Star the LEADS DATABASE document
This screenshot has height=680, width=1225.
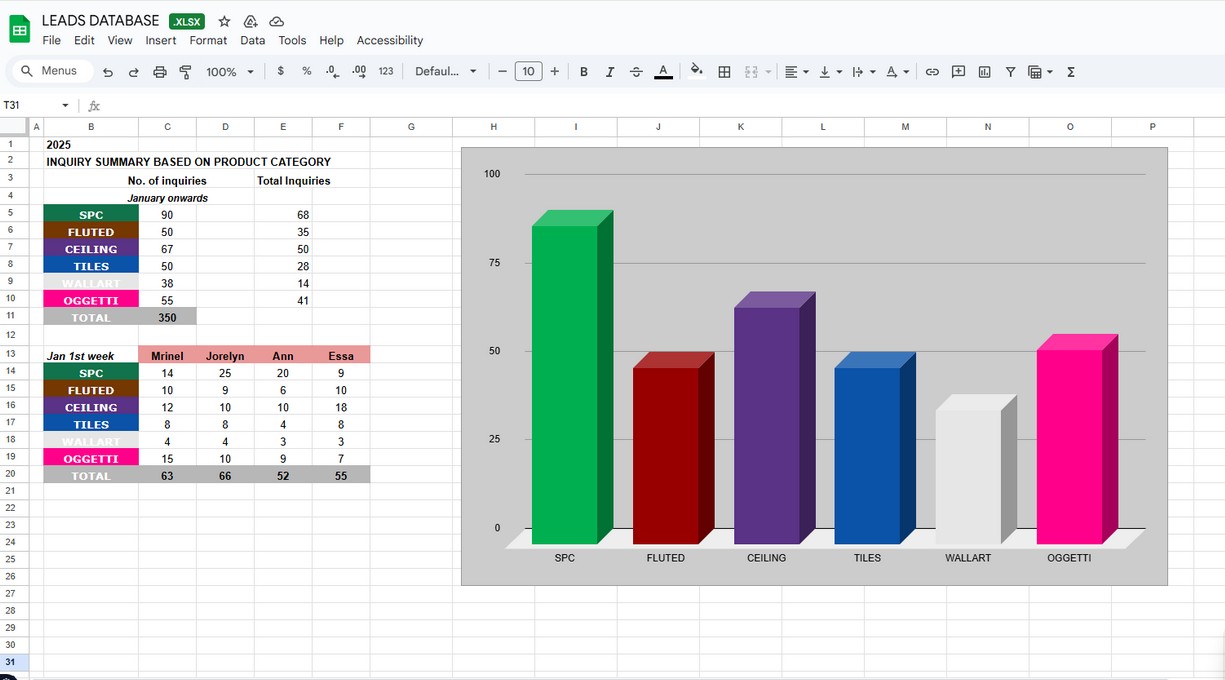pyautogui.click(x=224, y=21)
